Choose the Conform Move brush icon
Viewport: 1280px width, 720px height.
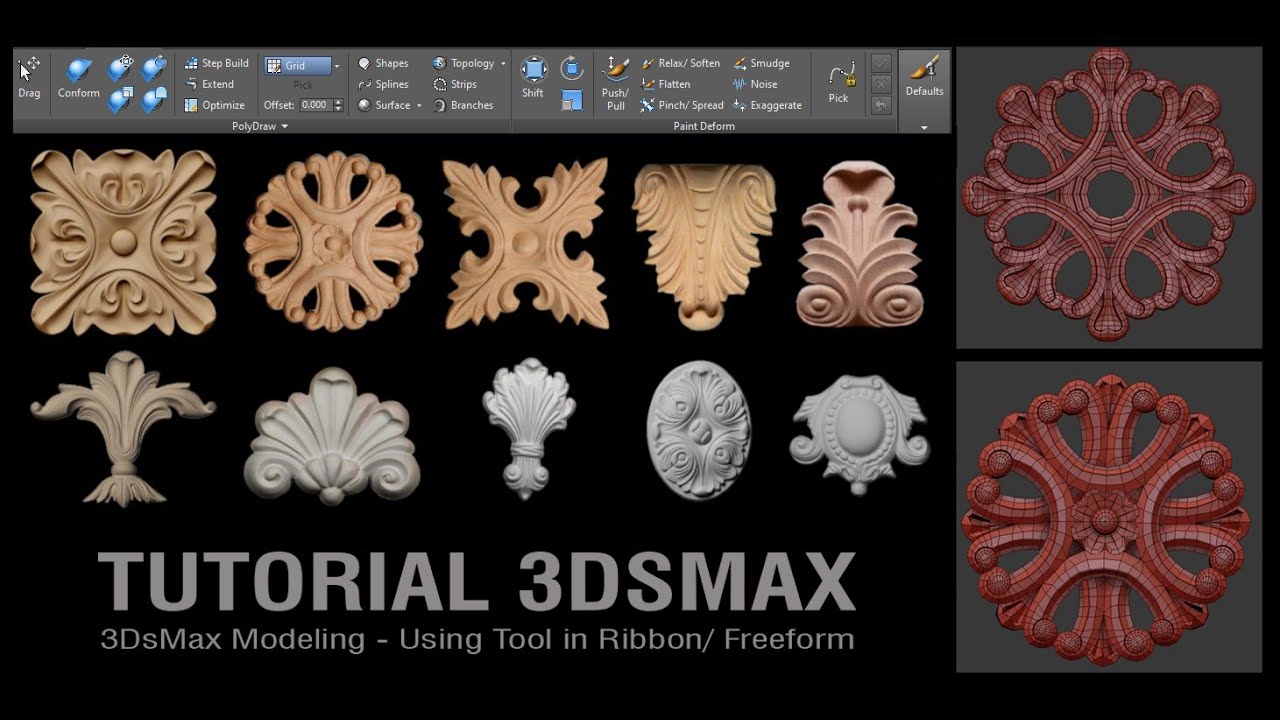(x=121, y=68)
